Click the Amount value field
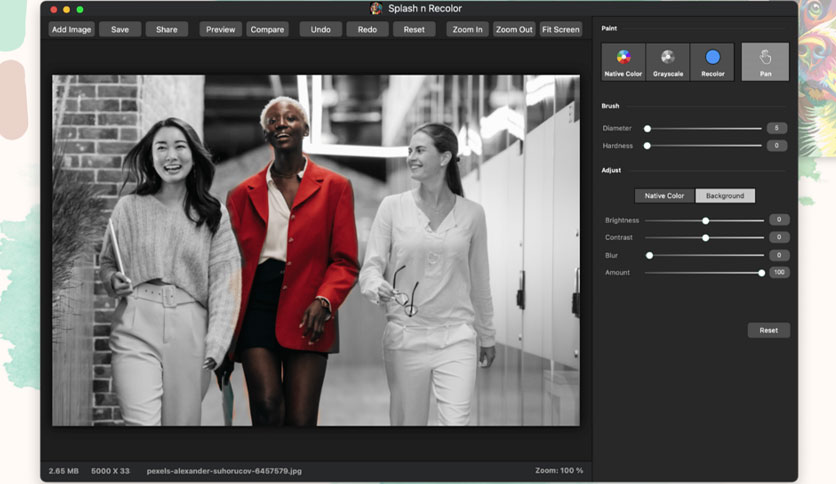Screen dimensions: 836x484 coord(779,272)
